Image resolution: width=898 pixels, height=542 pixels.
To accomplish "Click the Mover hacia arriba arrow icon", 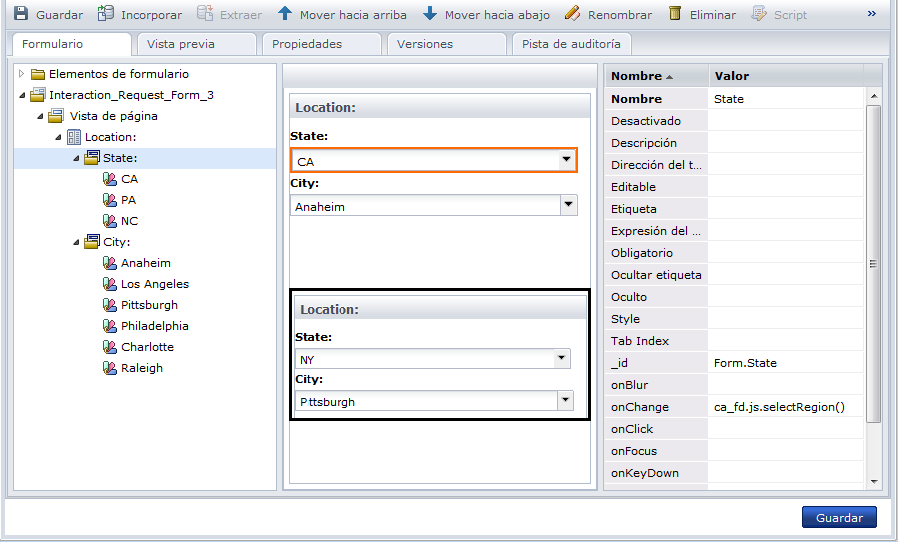I will coord(285,13).
